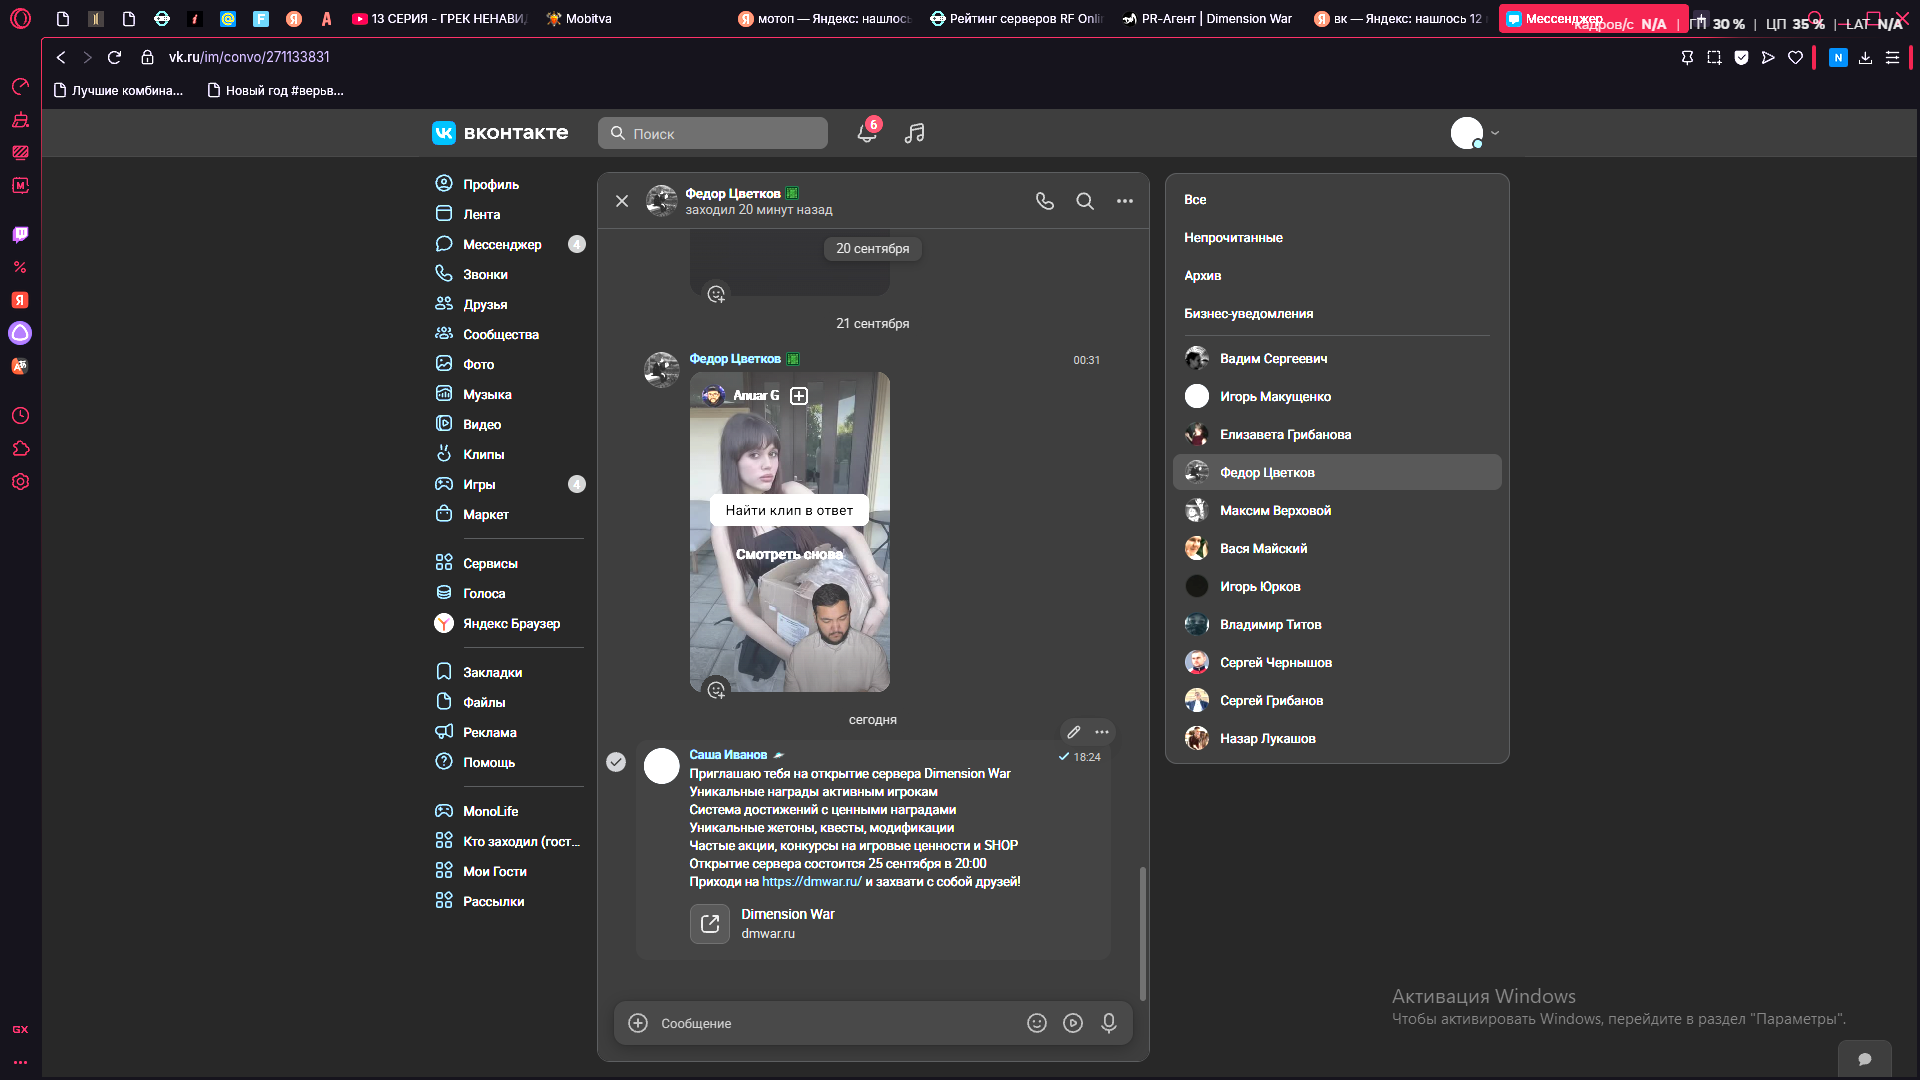Open search within the conversation

(x=1085, y=201)
